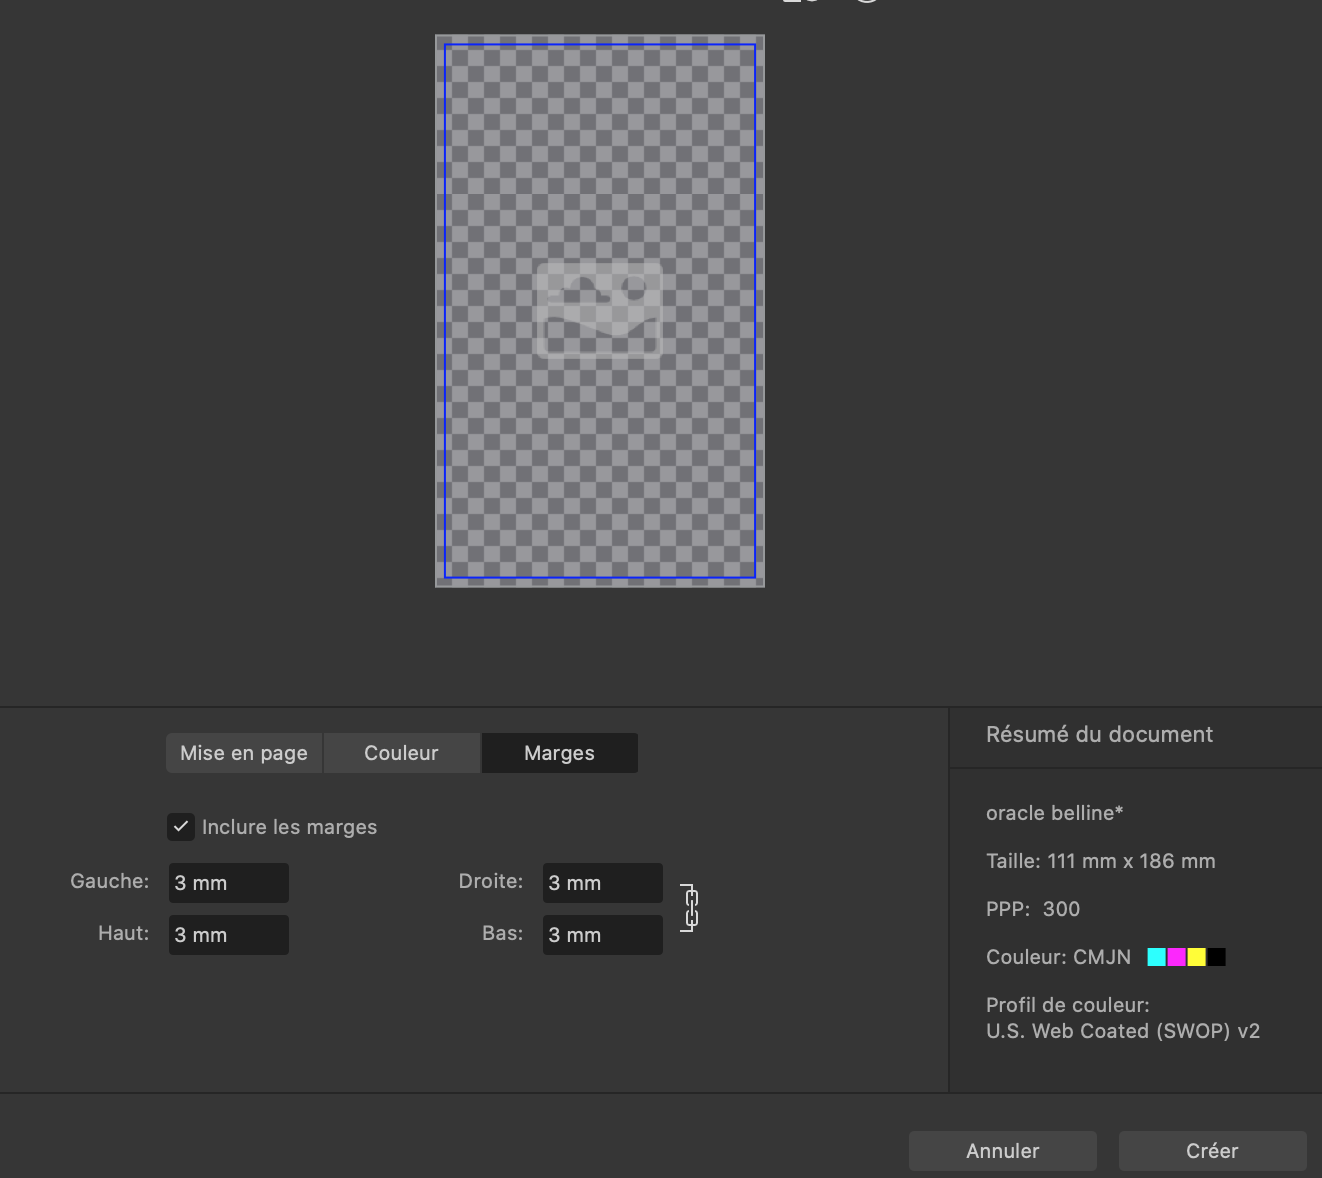Click the Droite margin field
This screenshot has height=1178, width=1322.
601,882
